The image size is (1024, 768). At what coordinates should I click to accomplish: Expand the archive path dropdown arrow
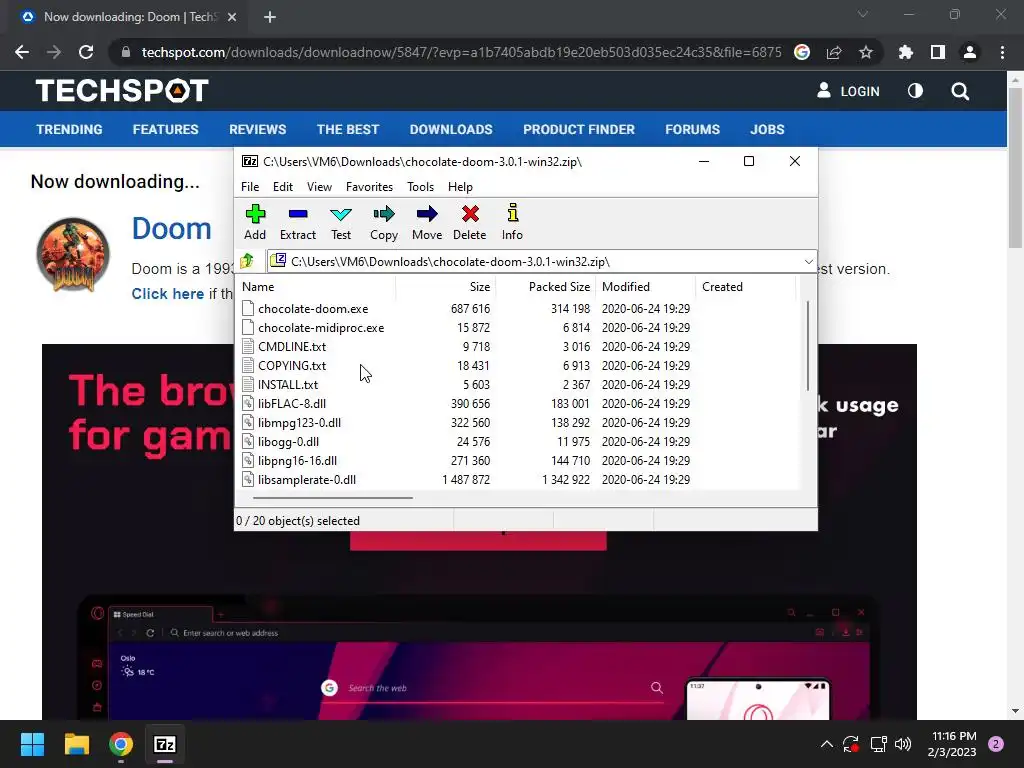[808, 261]
